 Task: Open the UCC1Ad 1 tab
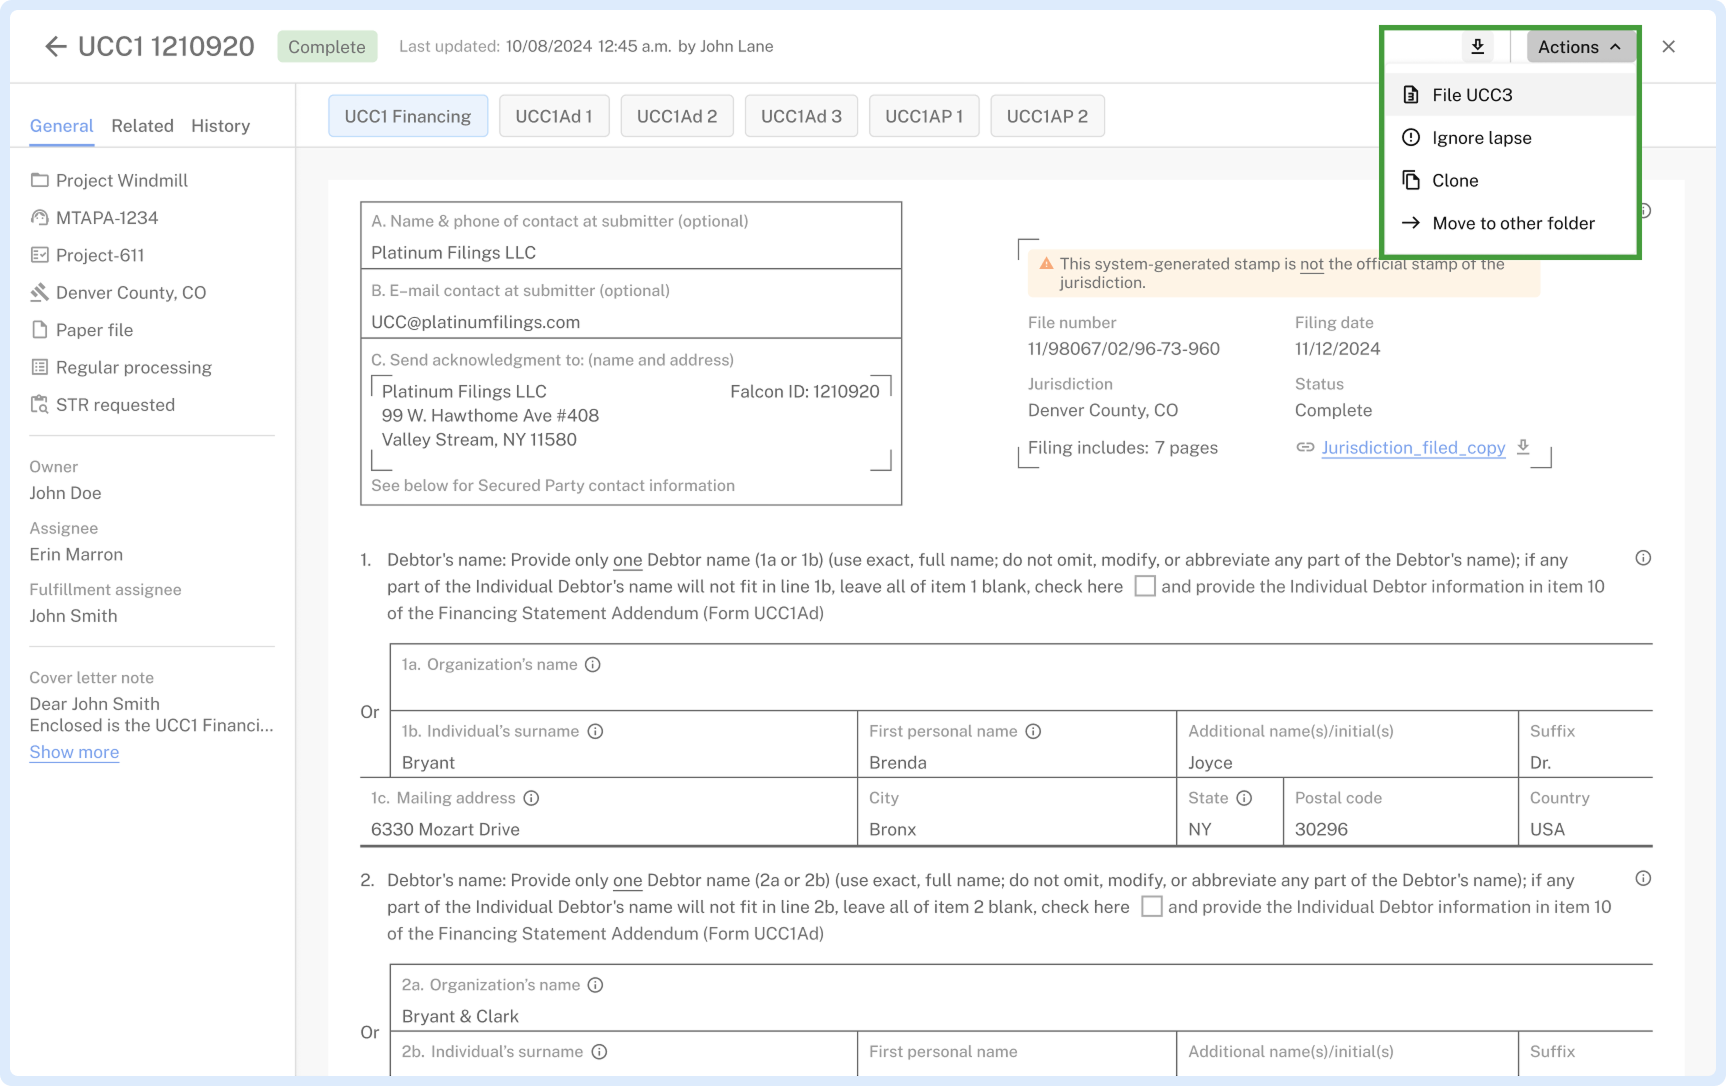point(554,116)
